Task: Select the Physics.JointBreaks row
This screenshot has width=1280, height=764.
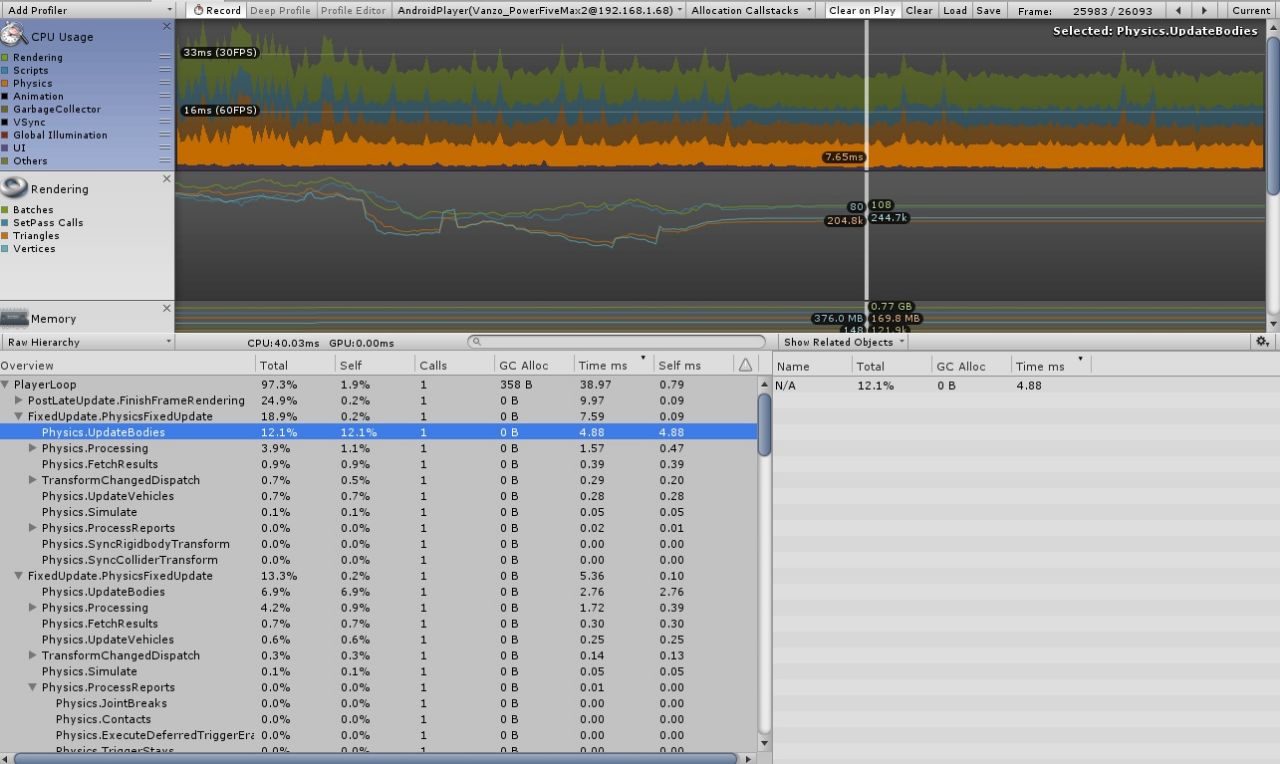Action: 379,704
